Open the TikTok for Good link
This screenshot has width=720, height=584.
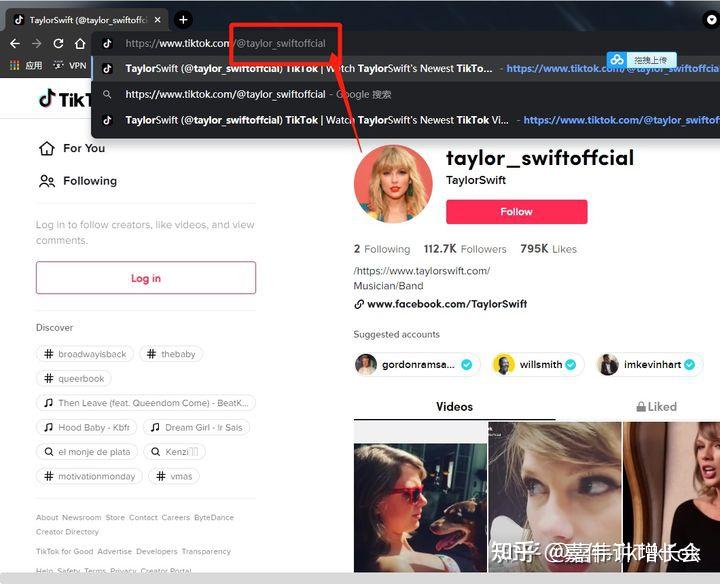[65, 551]
